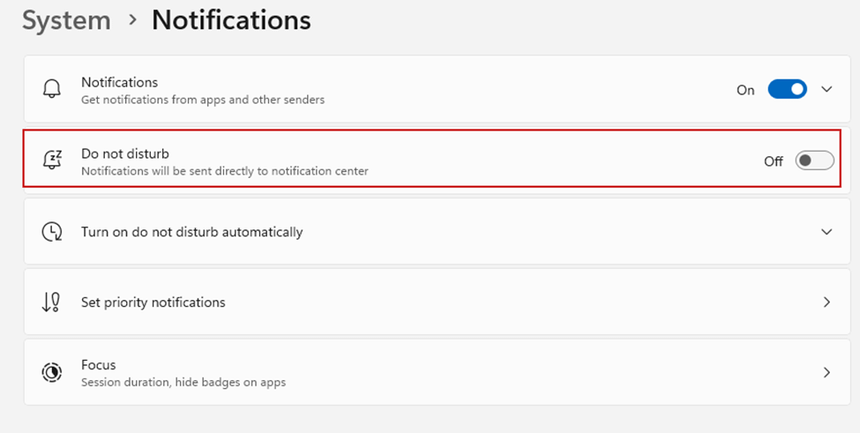
Task: Enable the Do not disturb toggle
Action: coord(814,161)
